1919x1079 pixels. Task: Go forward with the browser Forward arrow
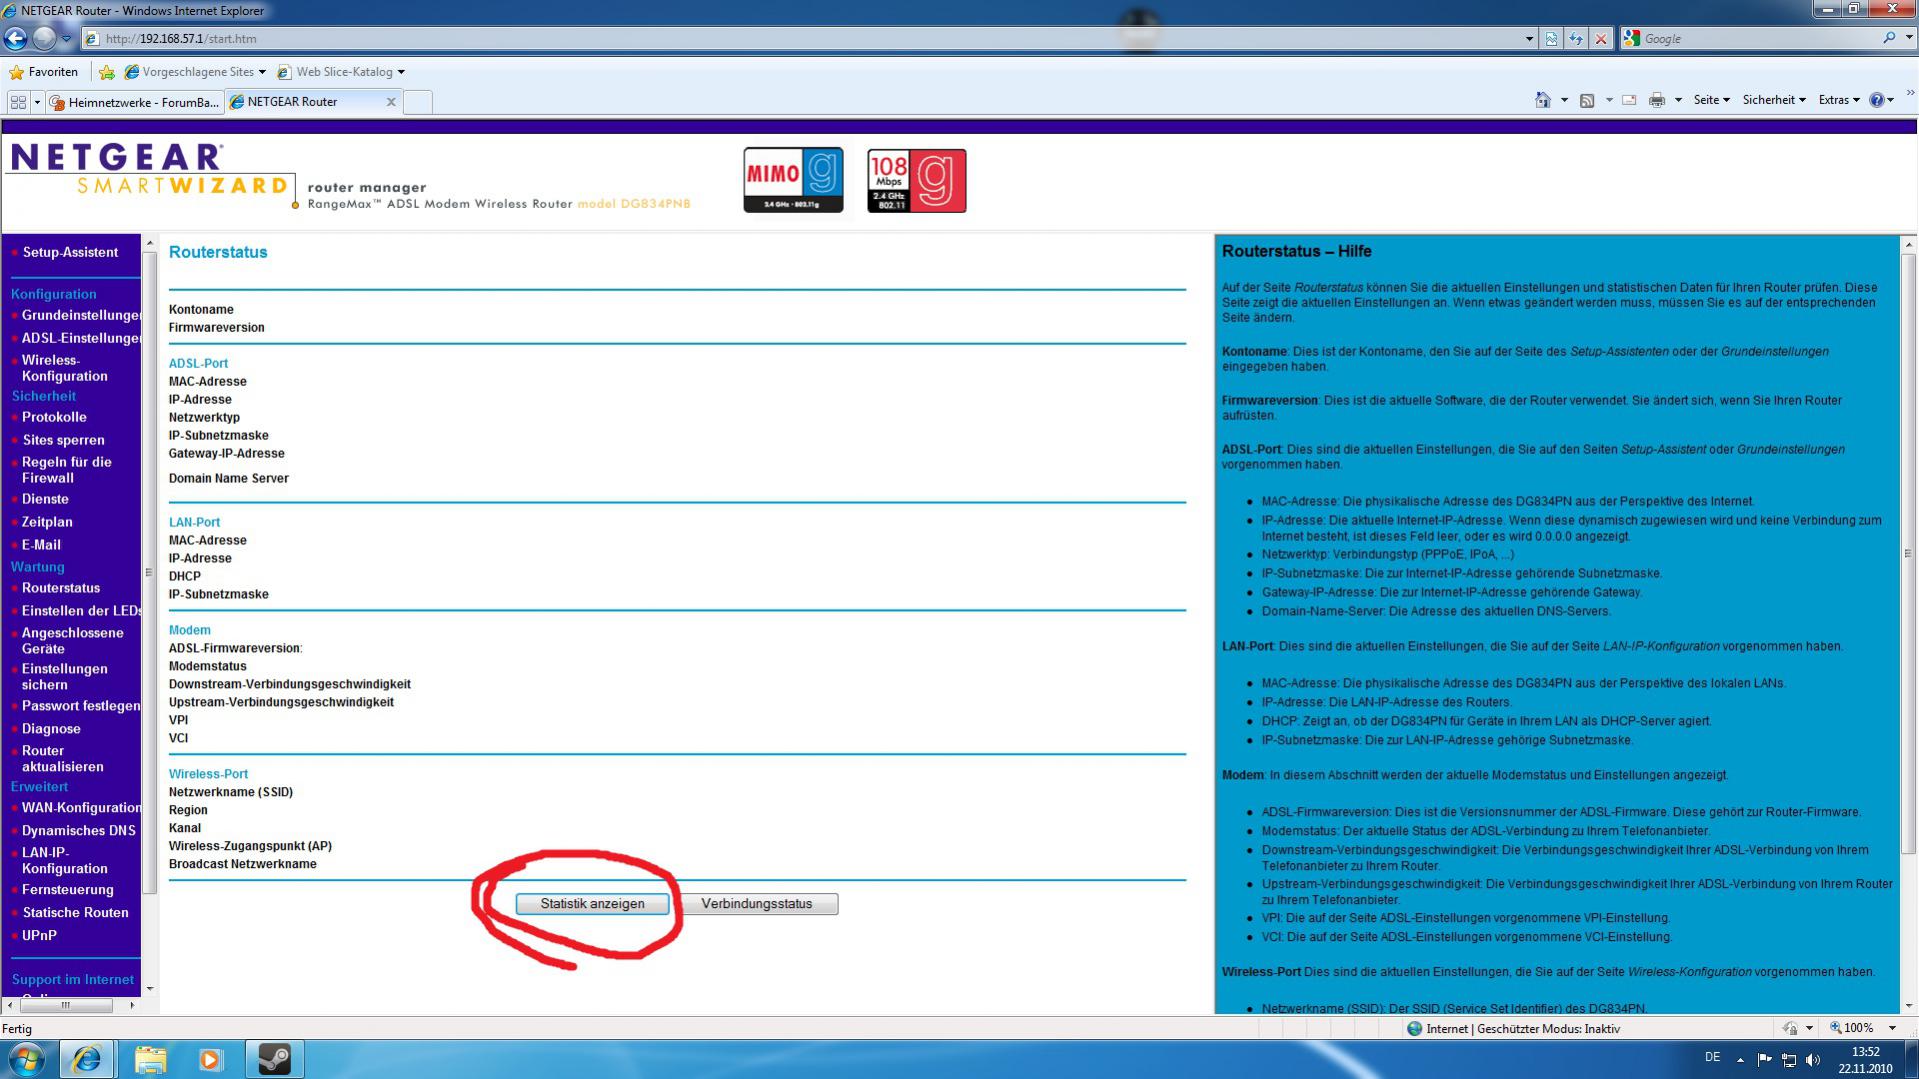tap(44, 38)
